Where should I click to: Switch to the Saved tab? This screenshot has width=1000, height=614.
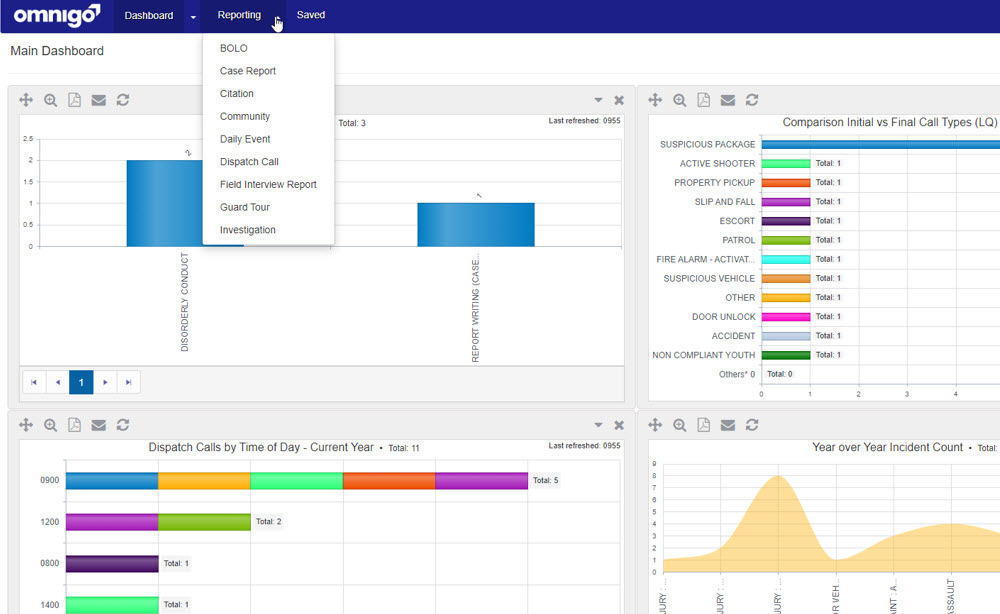coord(310,15)
